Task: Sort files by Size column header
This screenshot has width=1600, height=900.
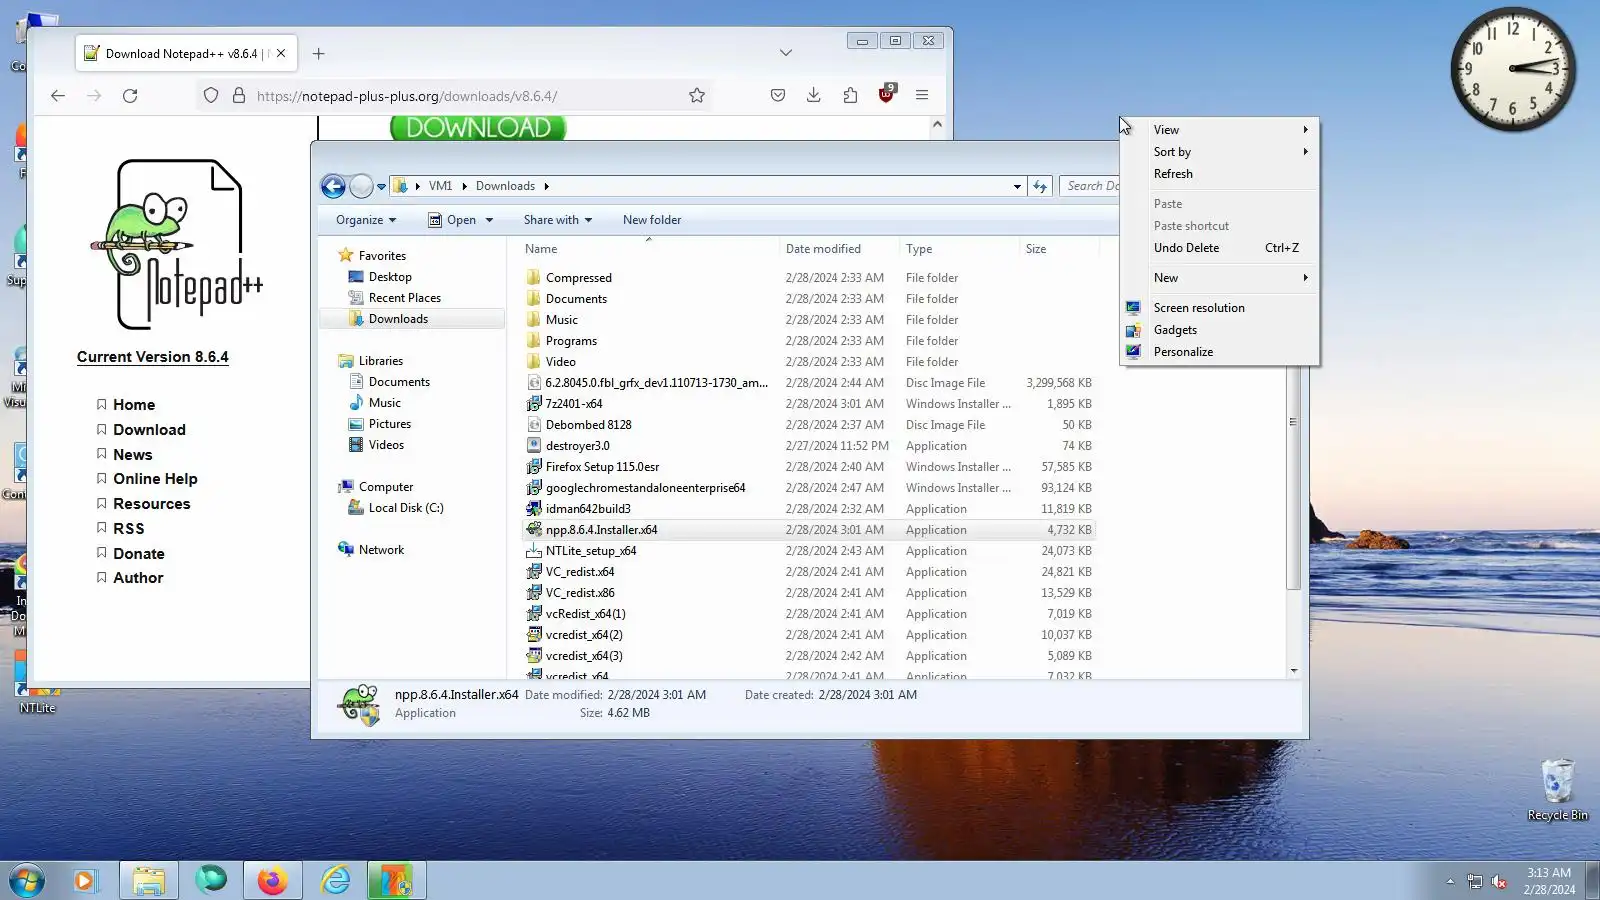Action: pyautogui.click(x=1036, y=249)
